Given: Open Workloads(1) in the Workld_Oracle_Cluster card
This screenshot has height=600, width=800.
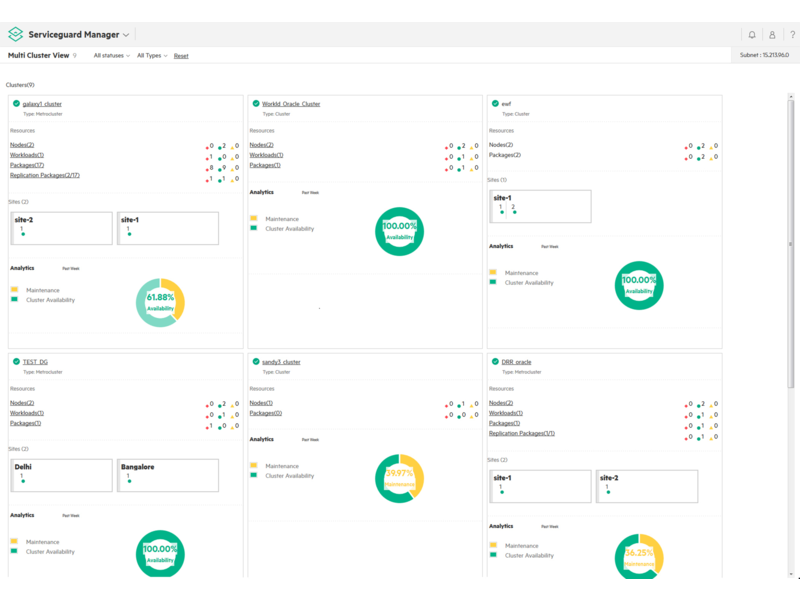Looking at the screenshot, I should [266, 155].
